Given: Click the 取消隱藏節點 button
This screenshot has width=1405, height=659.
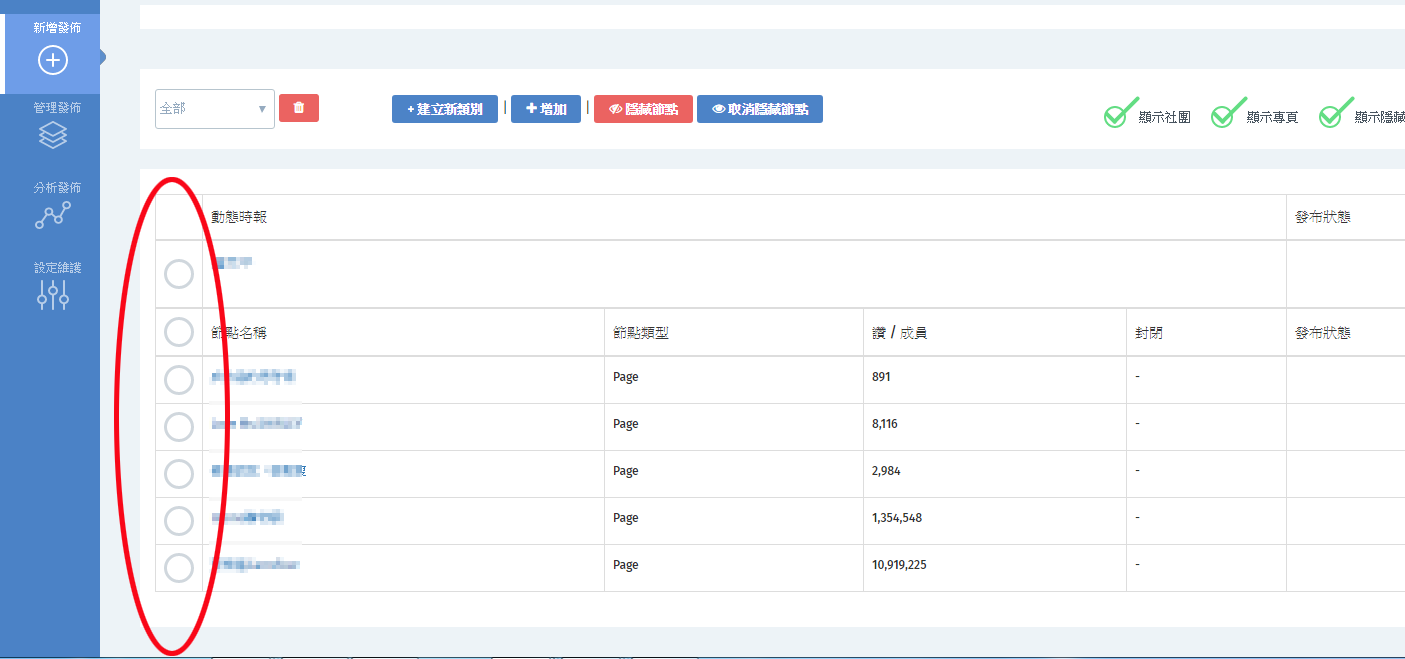Looking at the screenshot, I should (x=759, y=109).
